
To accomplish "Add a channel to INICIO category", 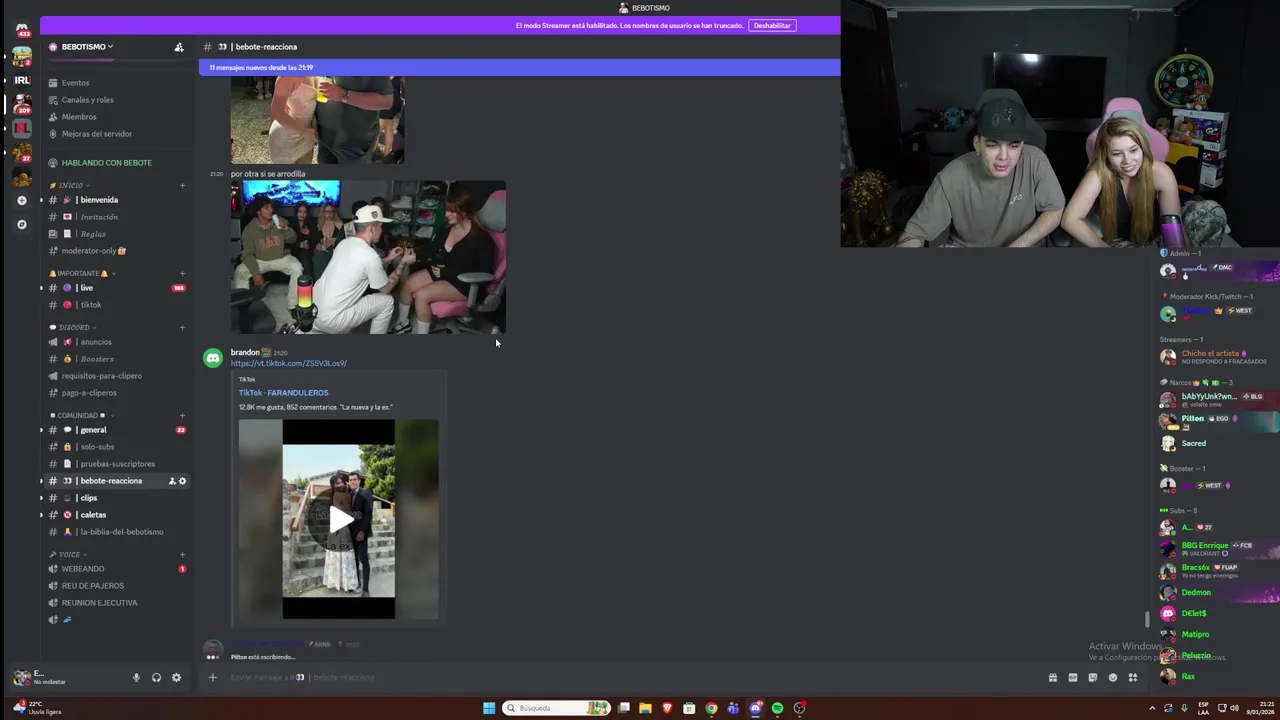I will [182, 185].
